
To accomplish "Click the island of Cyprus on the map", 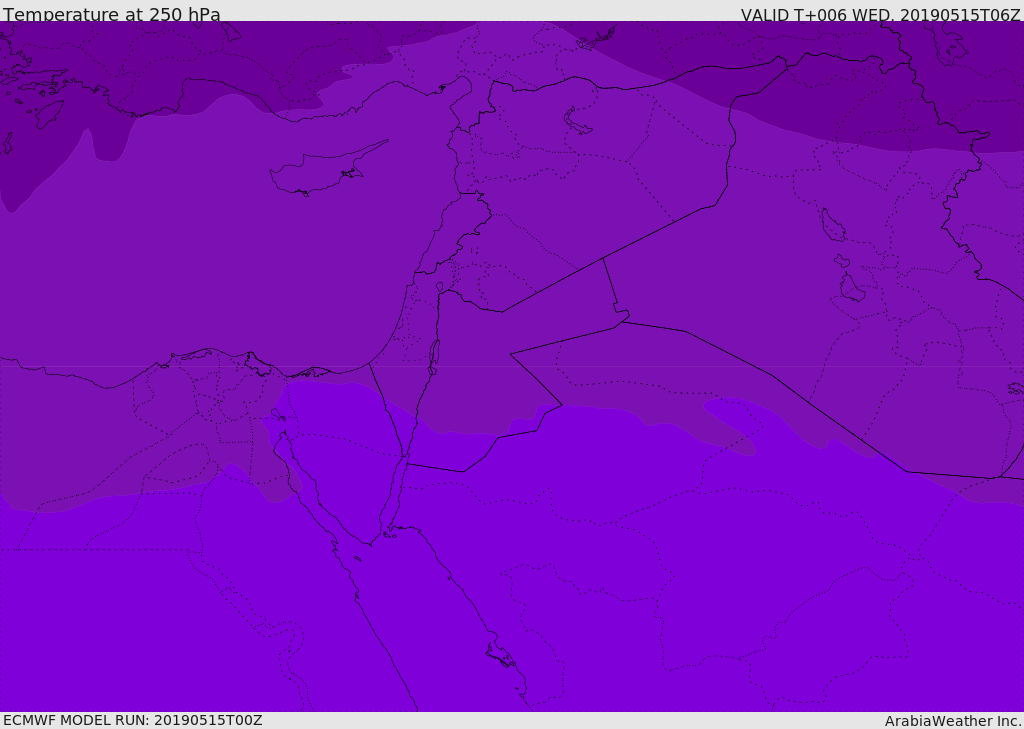I will (327, 170).
